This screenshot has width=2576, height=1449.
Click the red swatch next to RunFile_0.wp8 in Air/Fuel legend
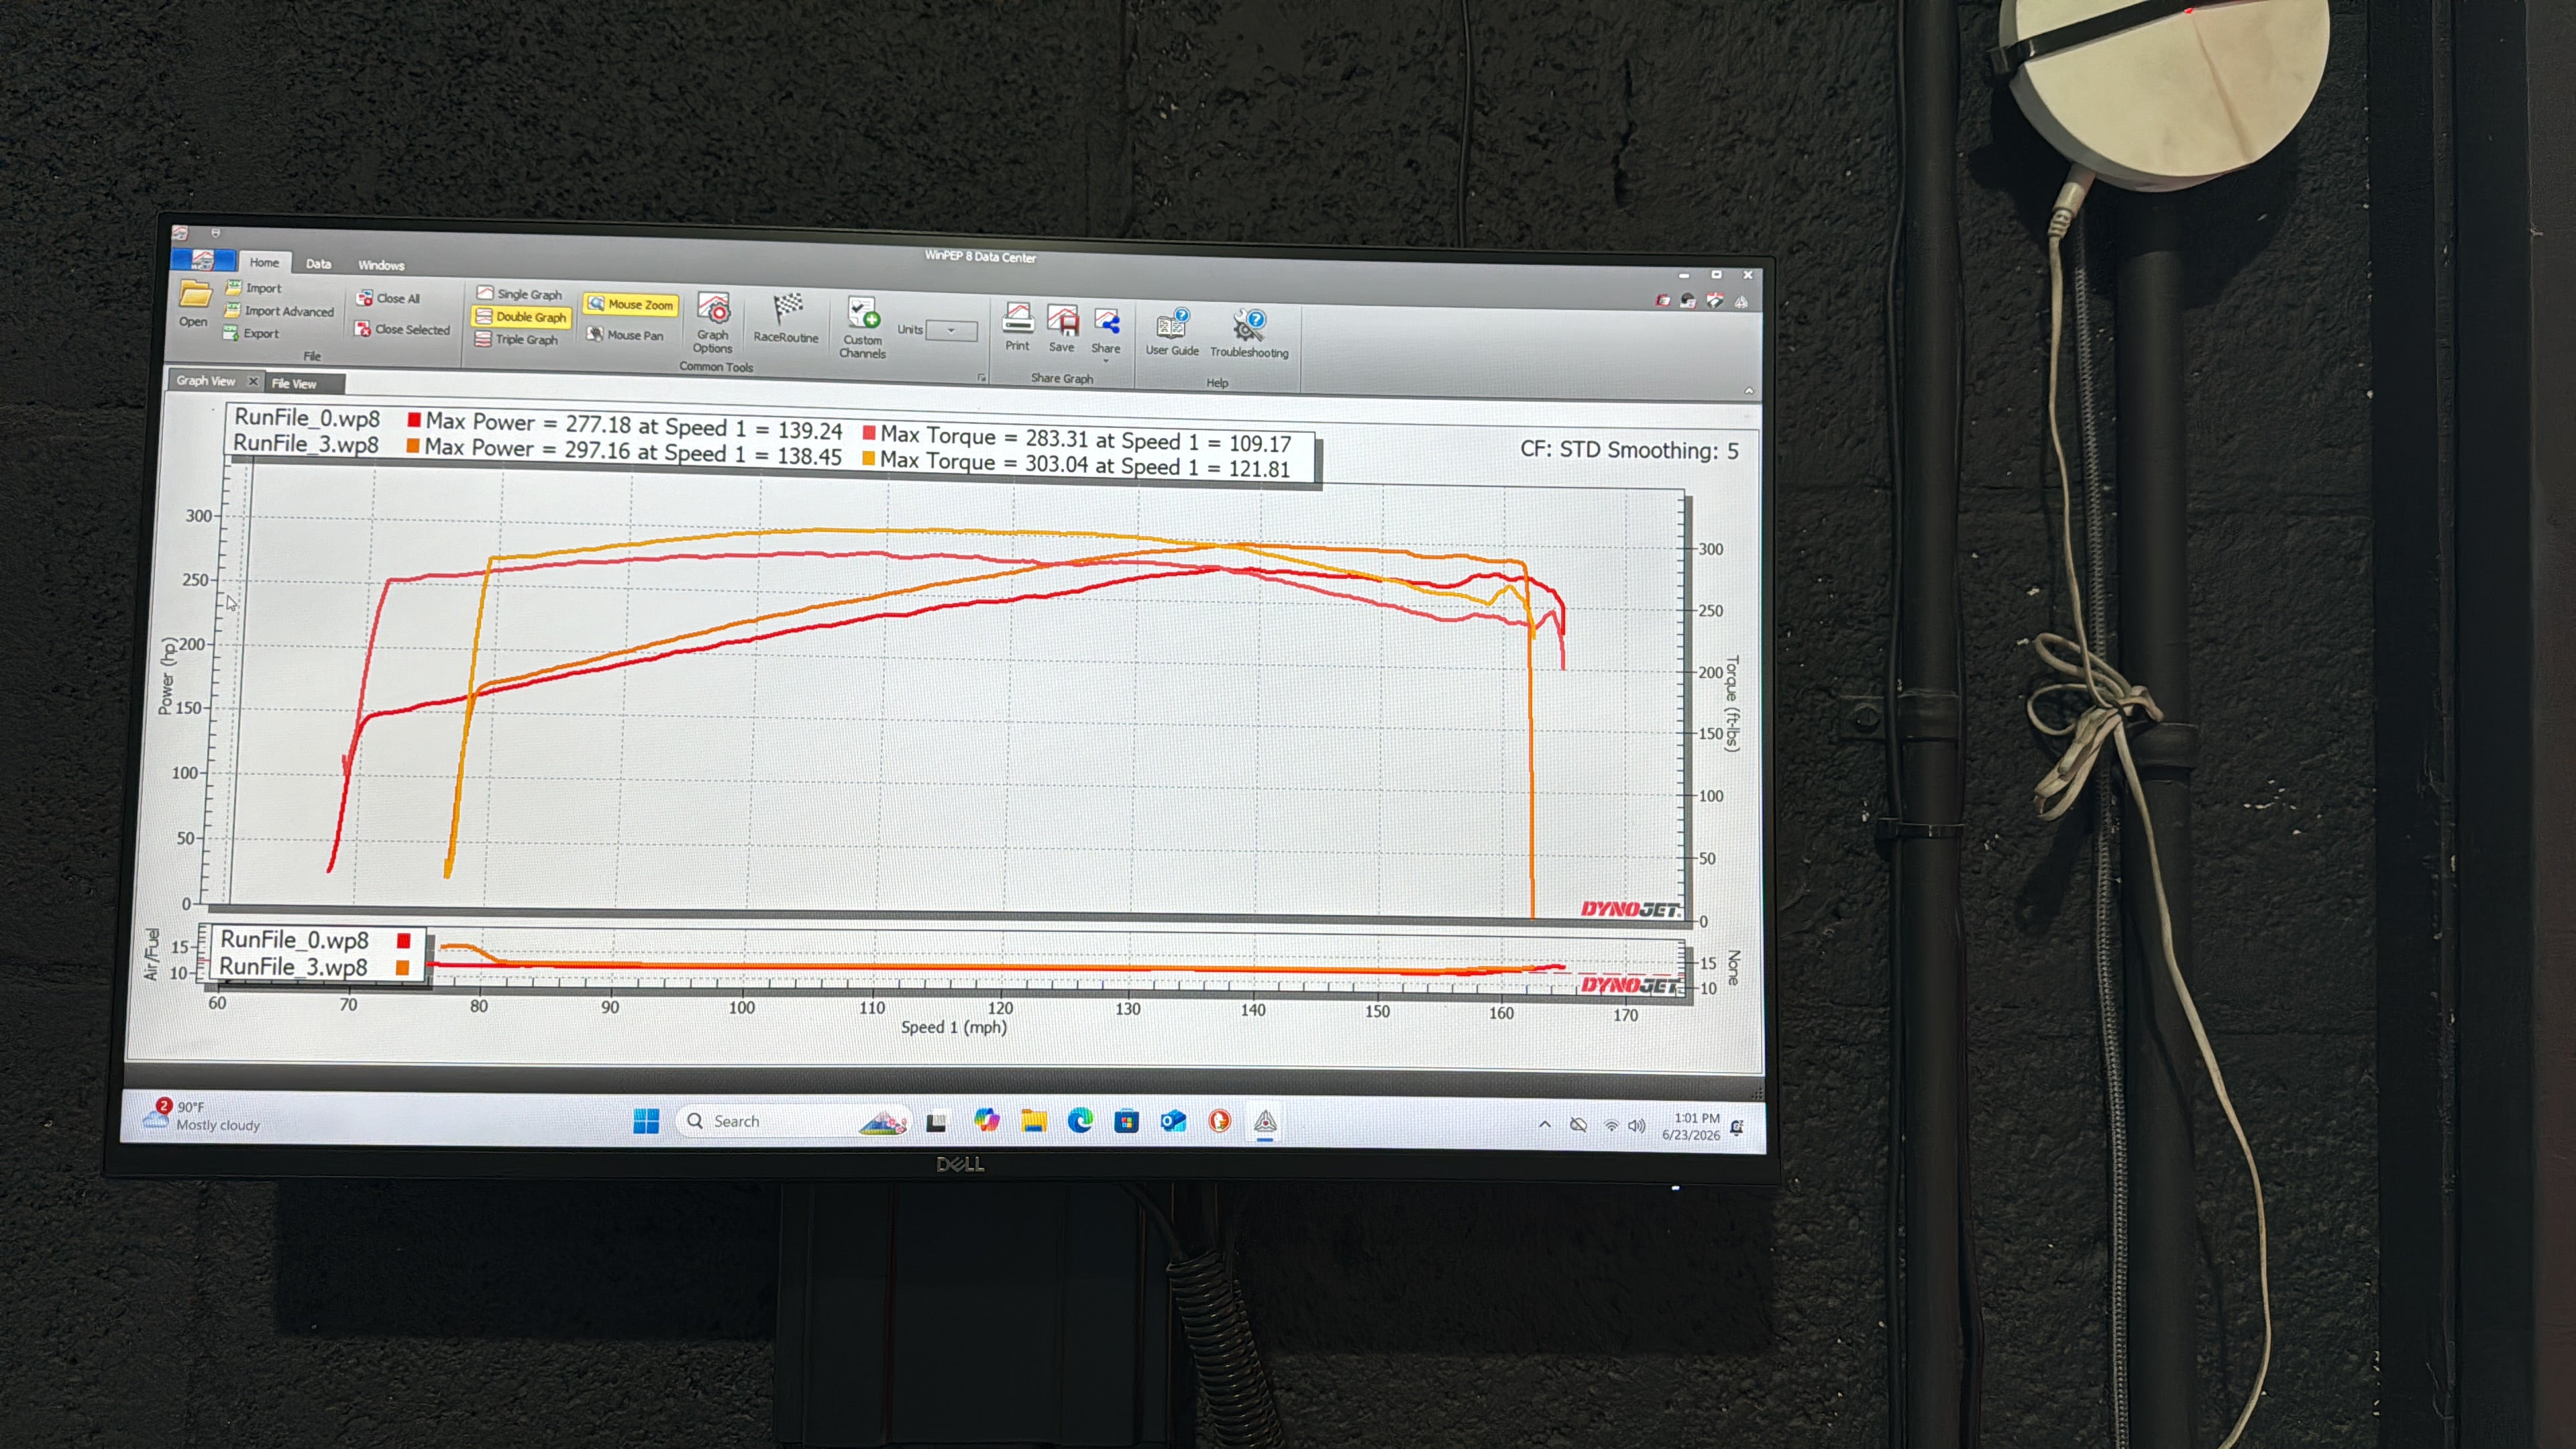[x=404, y=940]
